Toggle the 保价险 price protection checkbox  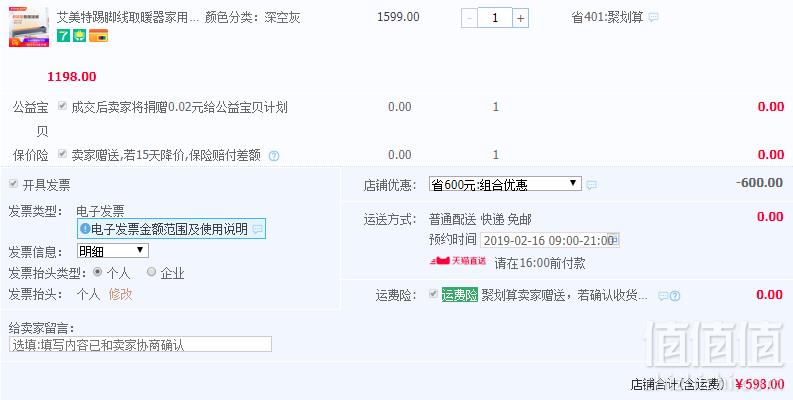click(x=62, y=153)
